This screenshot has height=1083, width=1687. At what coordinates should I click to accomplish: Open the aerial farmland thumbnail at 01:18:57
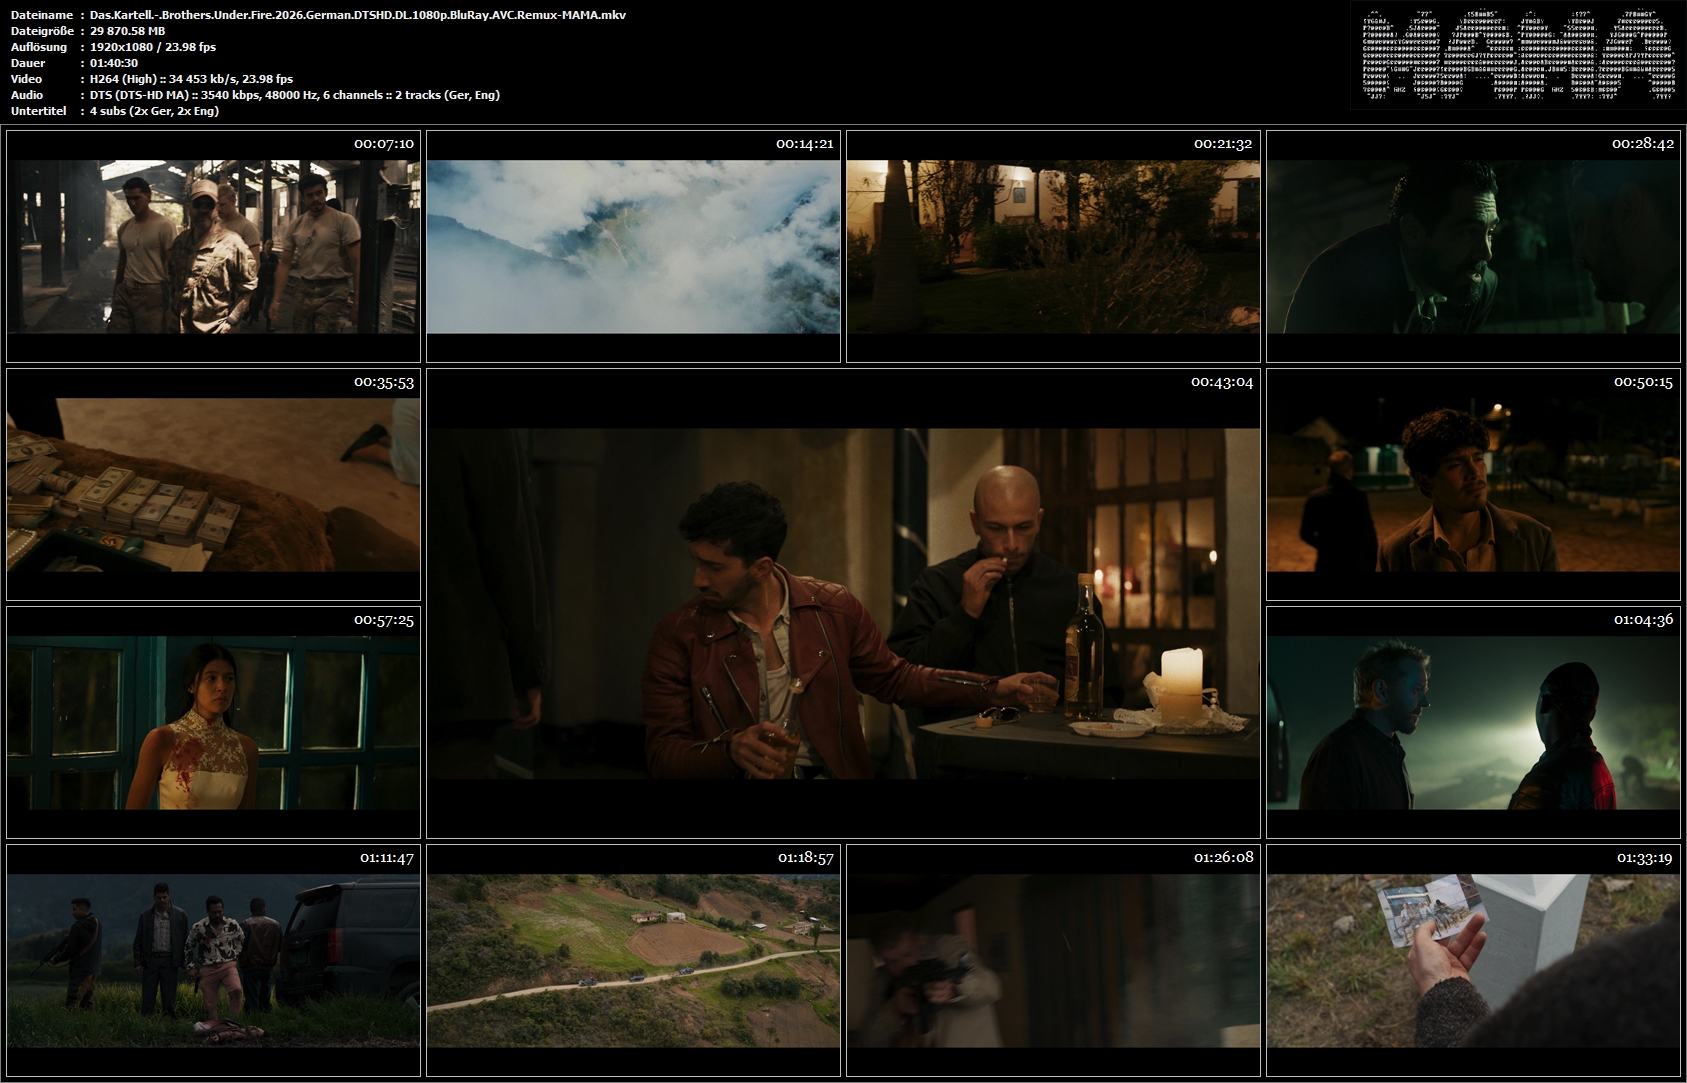tap(633, 960)
